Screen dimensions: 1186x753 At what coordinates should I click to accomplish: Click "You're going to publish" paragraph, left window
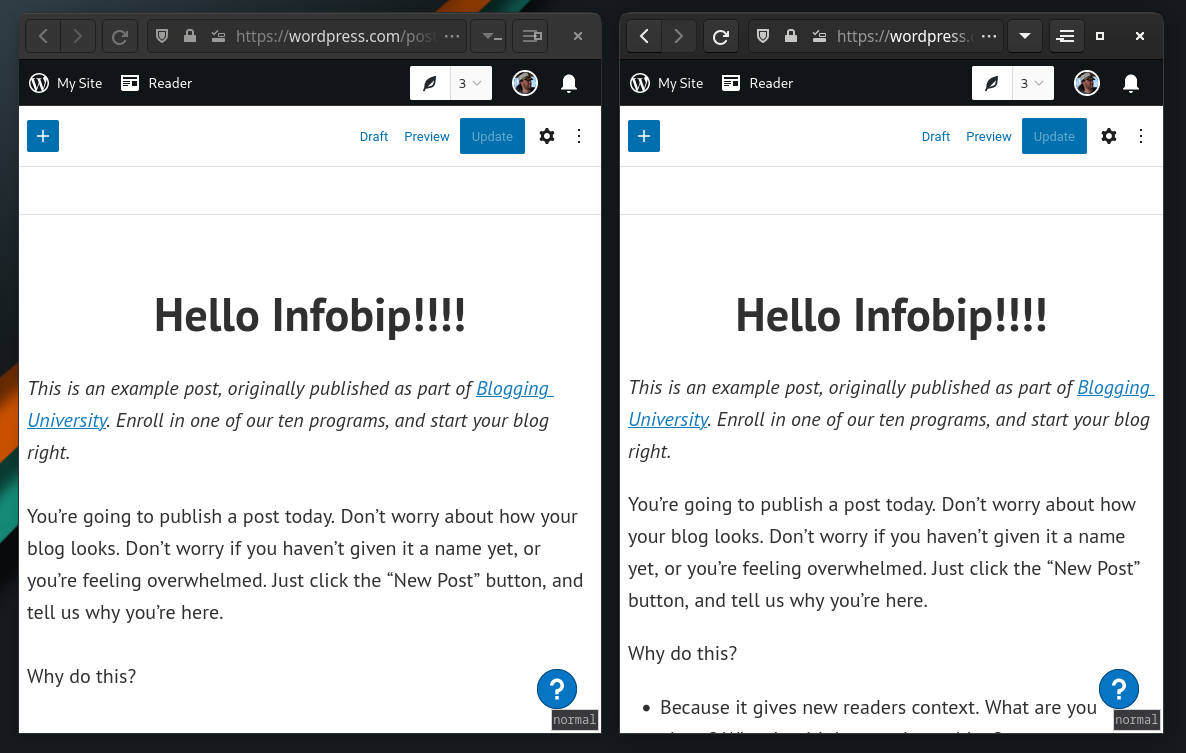click(x=306, y=564)
